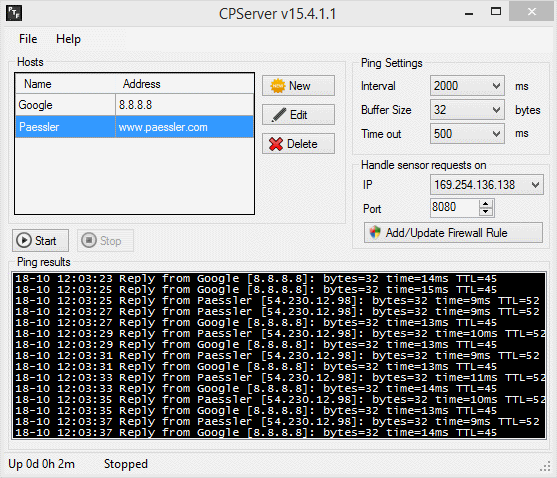
Task: Delete the selected host
Action: coord(298,144)
